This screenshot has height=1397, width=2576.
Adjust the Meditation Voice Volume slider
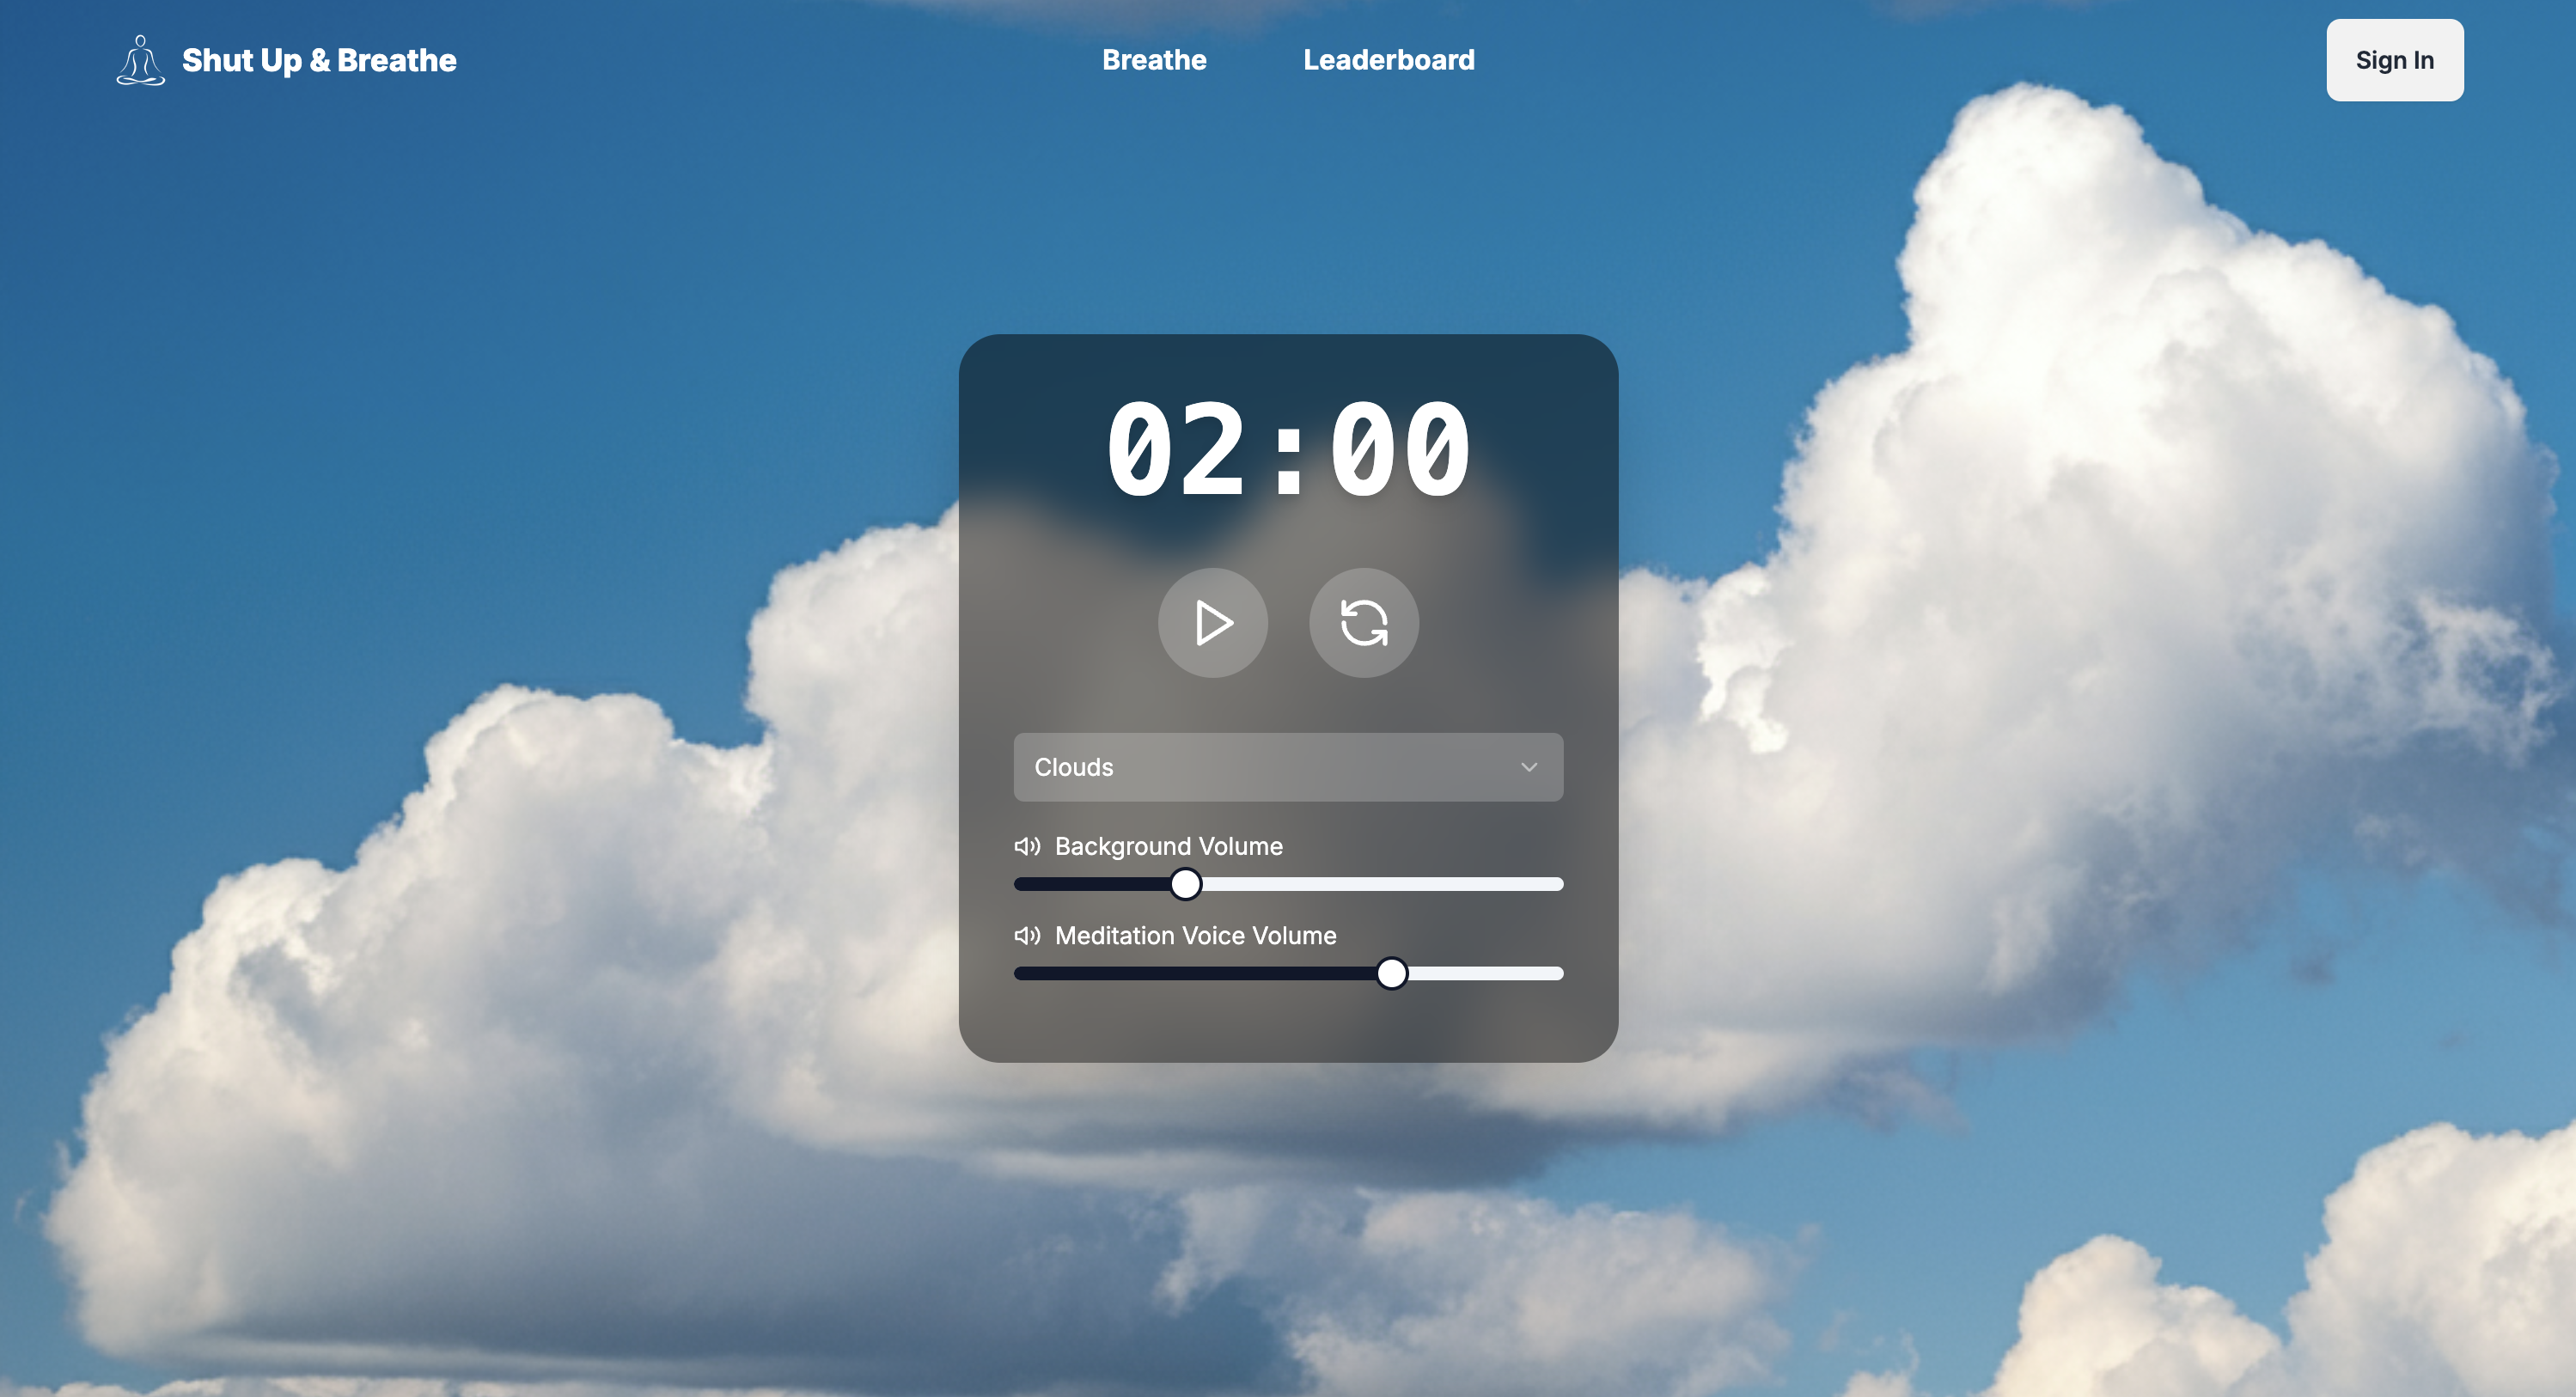[1393, 973]
